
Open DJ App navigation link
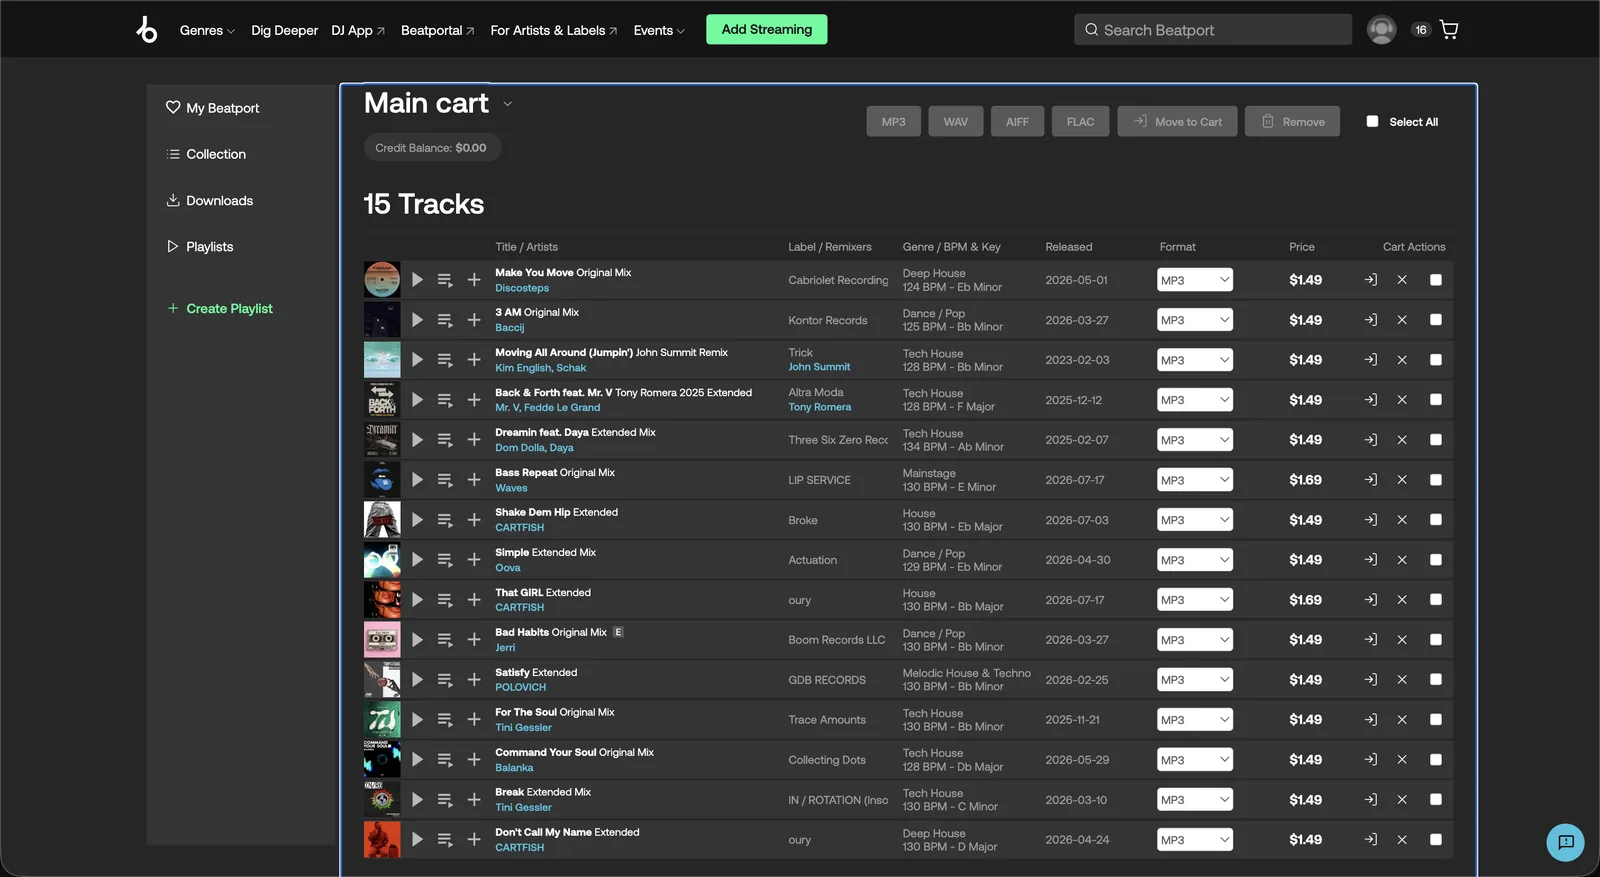click(358, 30)
